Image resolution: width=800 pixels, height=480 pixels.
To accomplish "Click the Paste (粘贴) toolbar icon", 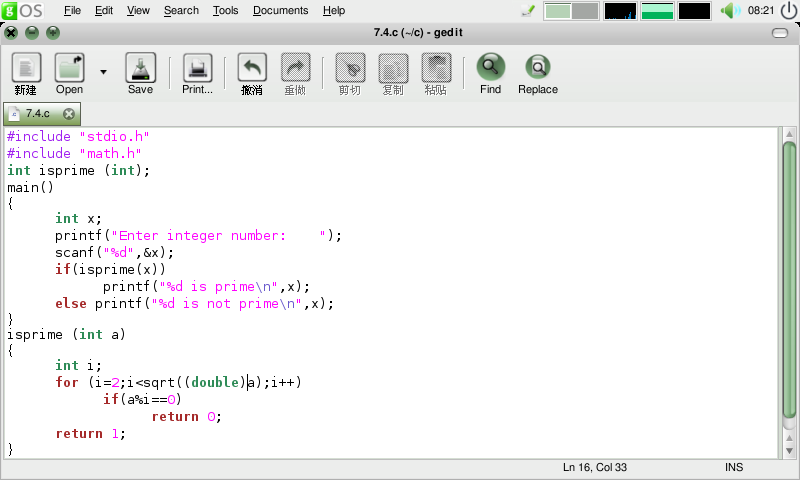I will [436, 68].
